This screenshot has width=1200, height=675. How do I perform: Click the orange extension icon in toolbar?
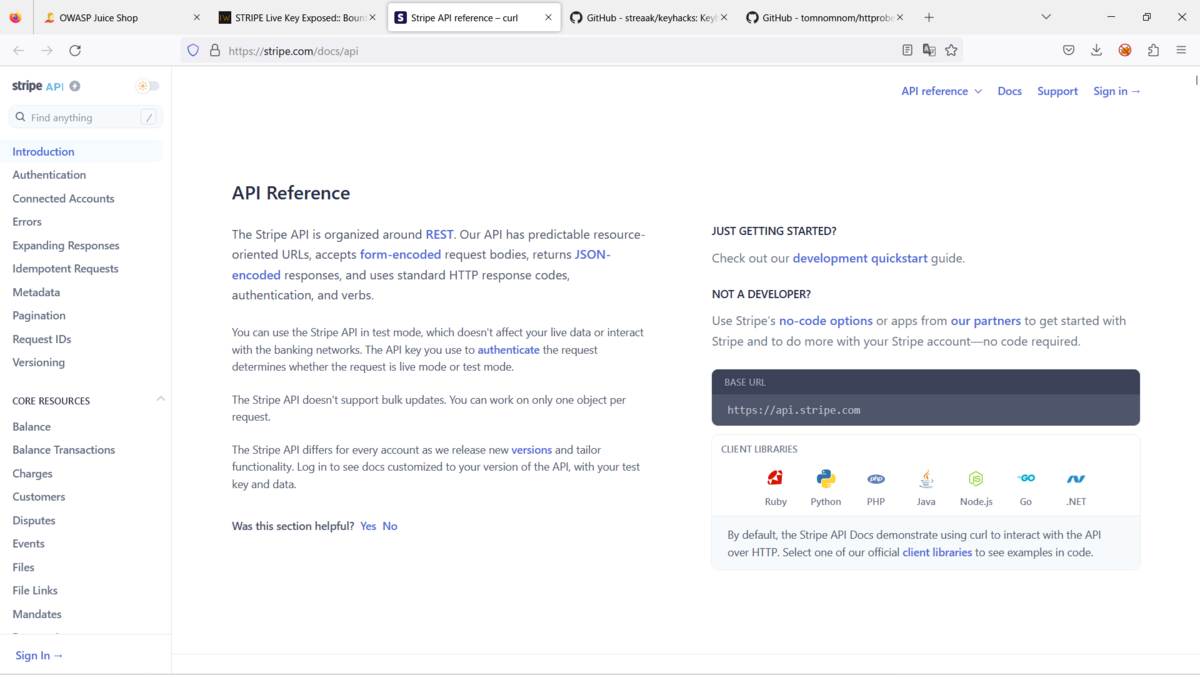point(1125,50)
